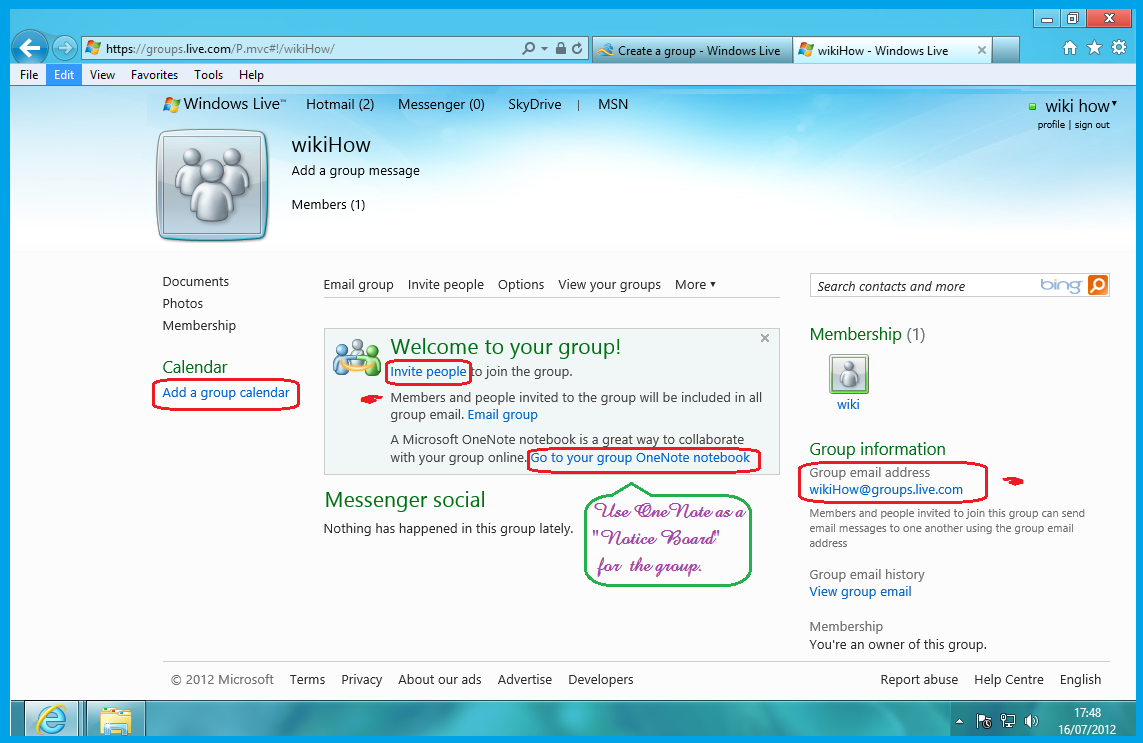Click Add a group calendar
This screenshot has width=1143, height=743.
click(226, 392)
